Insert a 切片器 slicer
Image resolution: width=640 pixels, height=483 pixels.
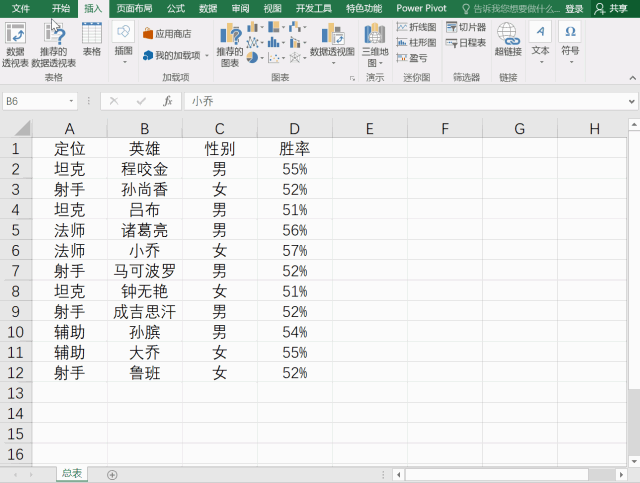click(466, 27)
